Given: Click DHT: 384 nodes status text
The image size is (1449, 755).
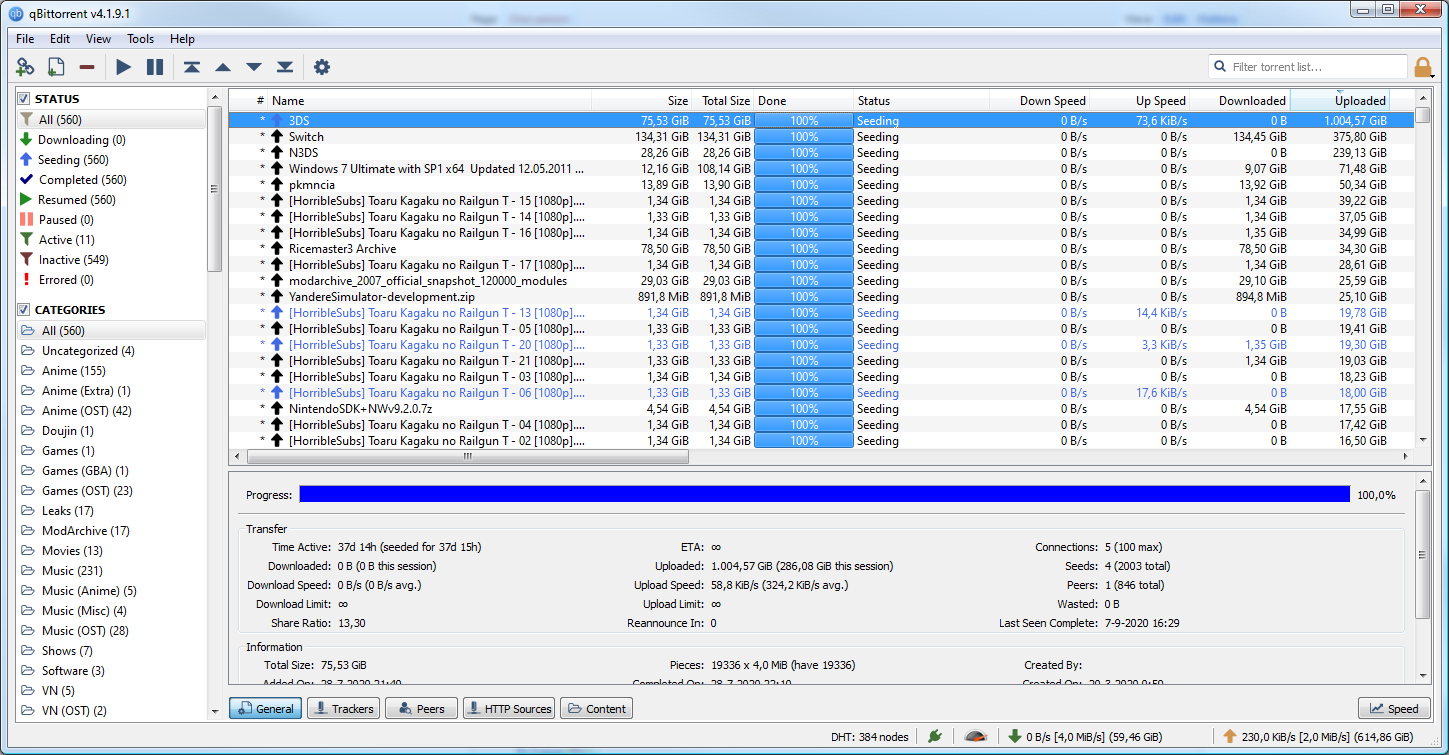Looking at the screenshot, I should [x=870, y=737].
